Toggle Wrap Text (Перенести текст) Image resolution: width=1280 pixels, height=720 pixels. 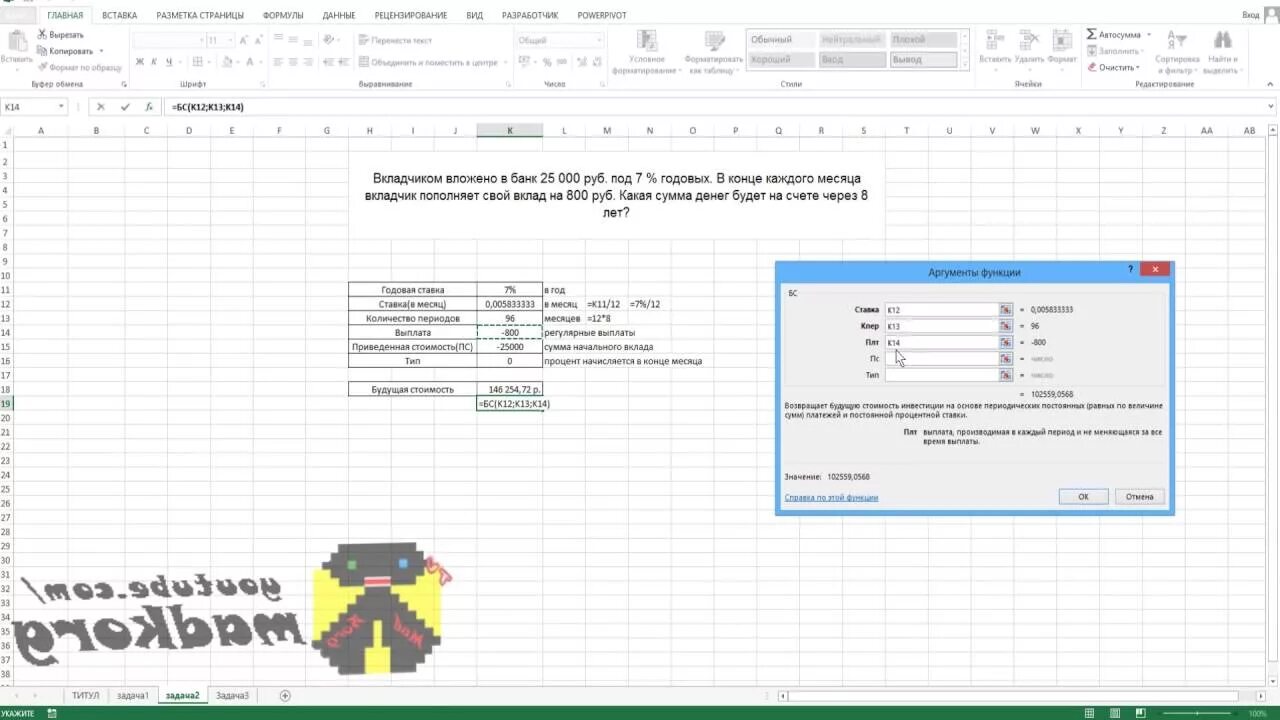tap(395, 40)
